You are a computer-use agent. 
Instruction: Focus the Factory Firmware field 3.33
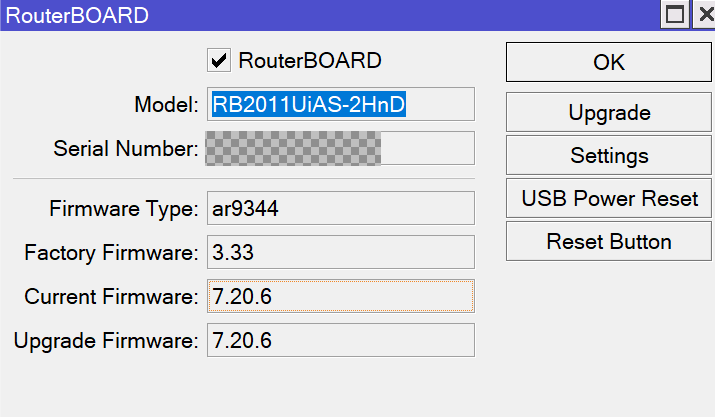point(340,253)
